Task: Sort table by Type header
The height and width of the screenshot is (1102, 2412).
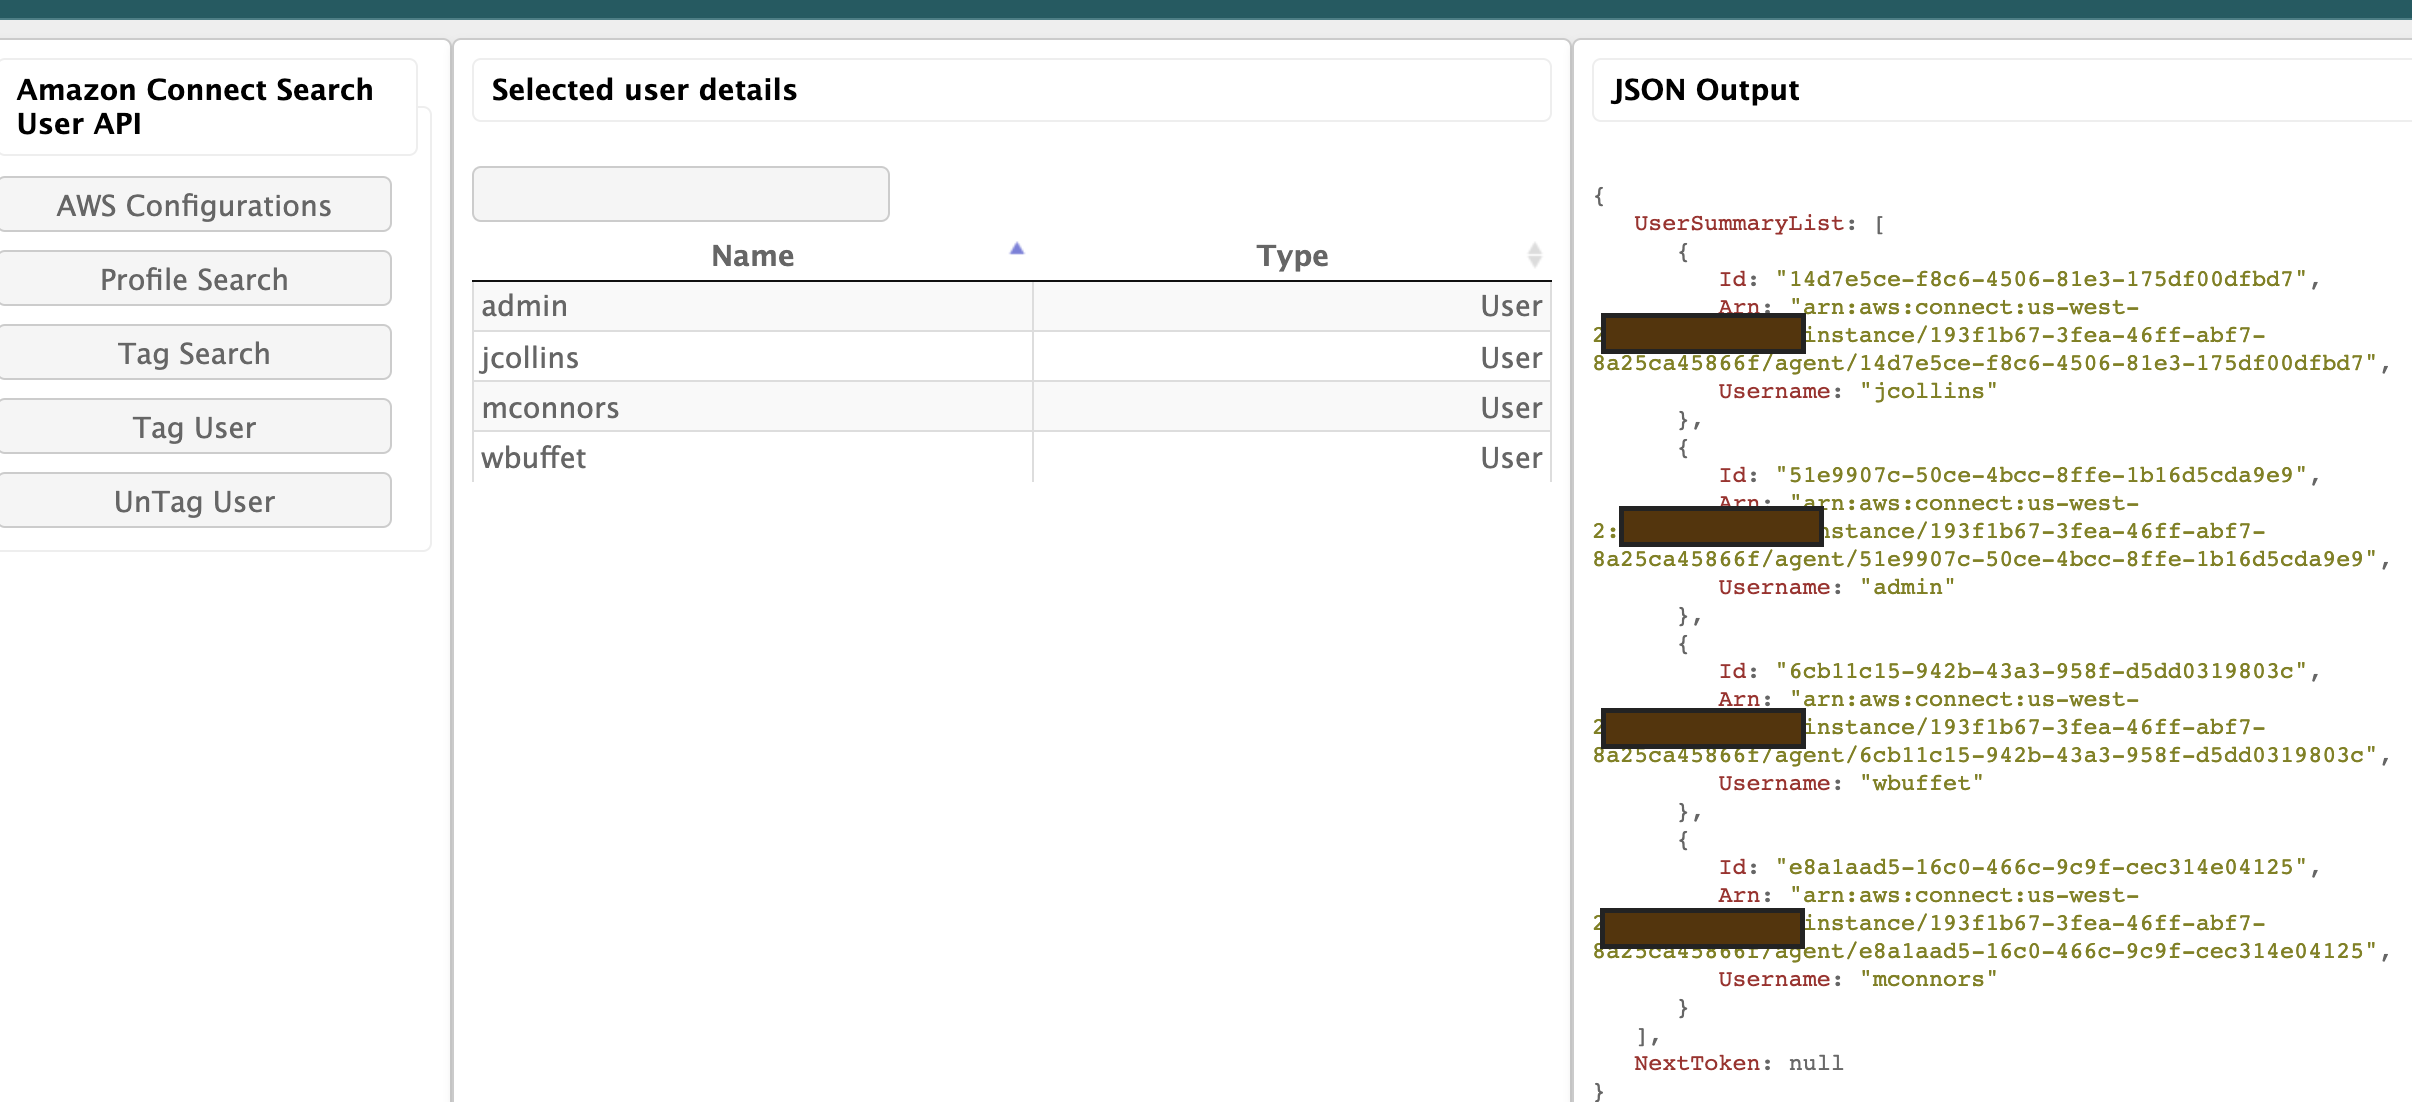Action: click(1292, 256)
